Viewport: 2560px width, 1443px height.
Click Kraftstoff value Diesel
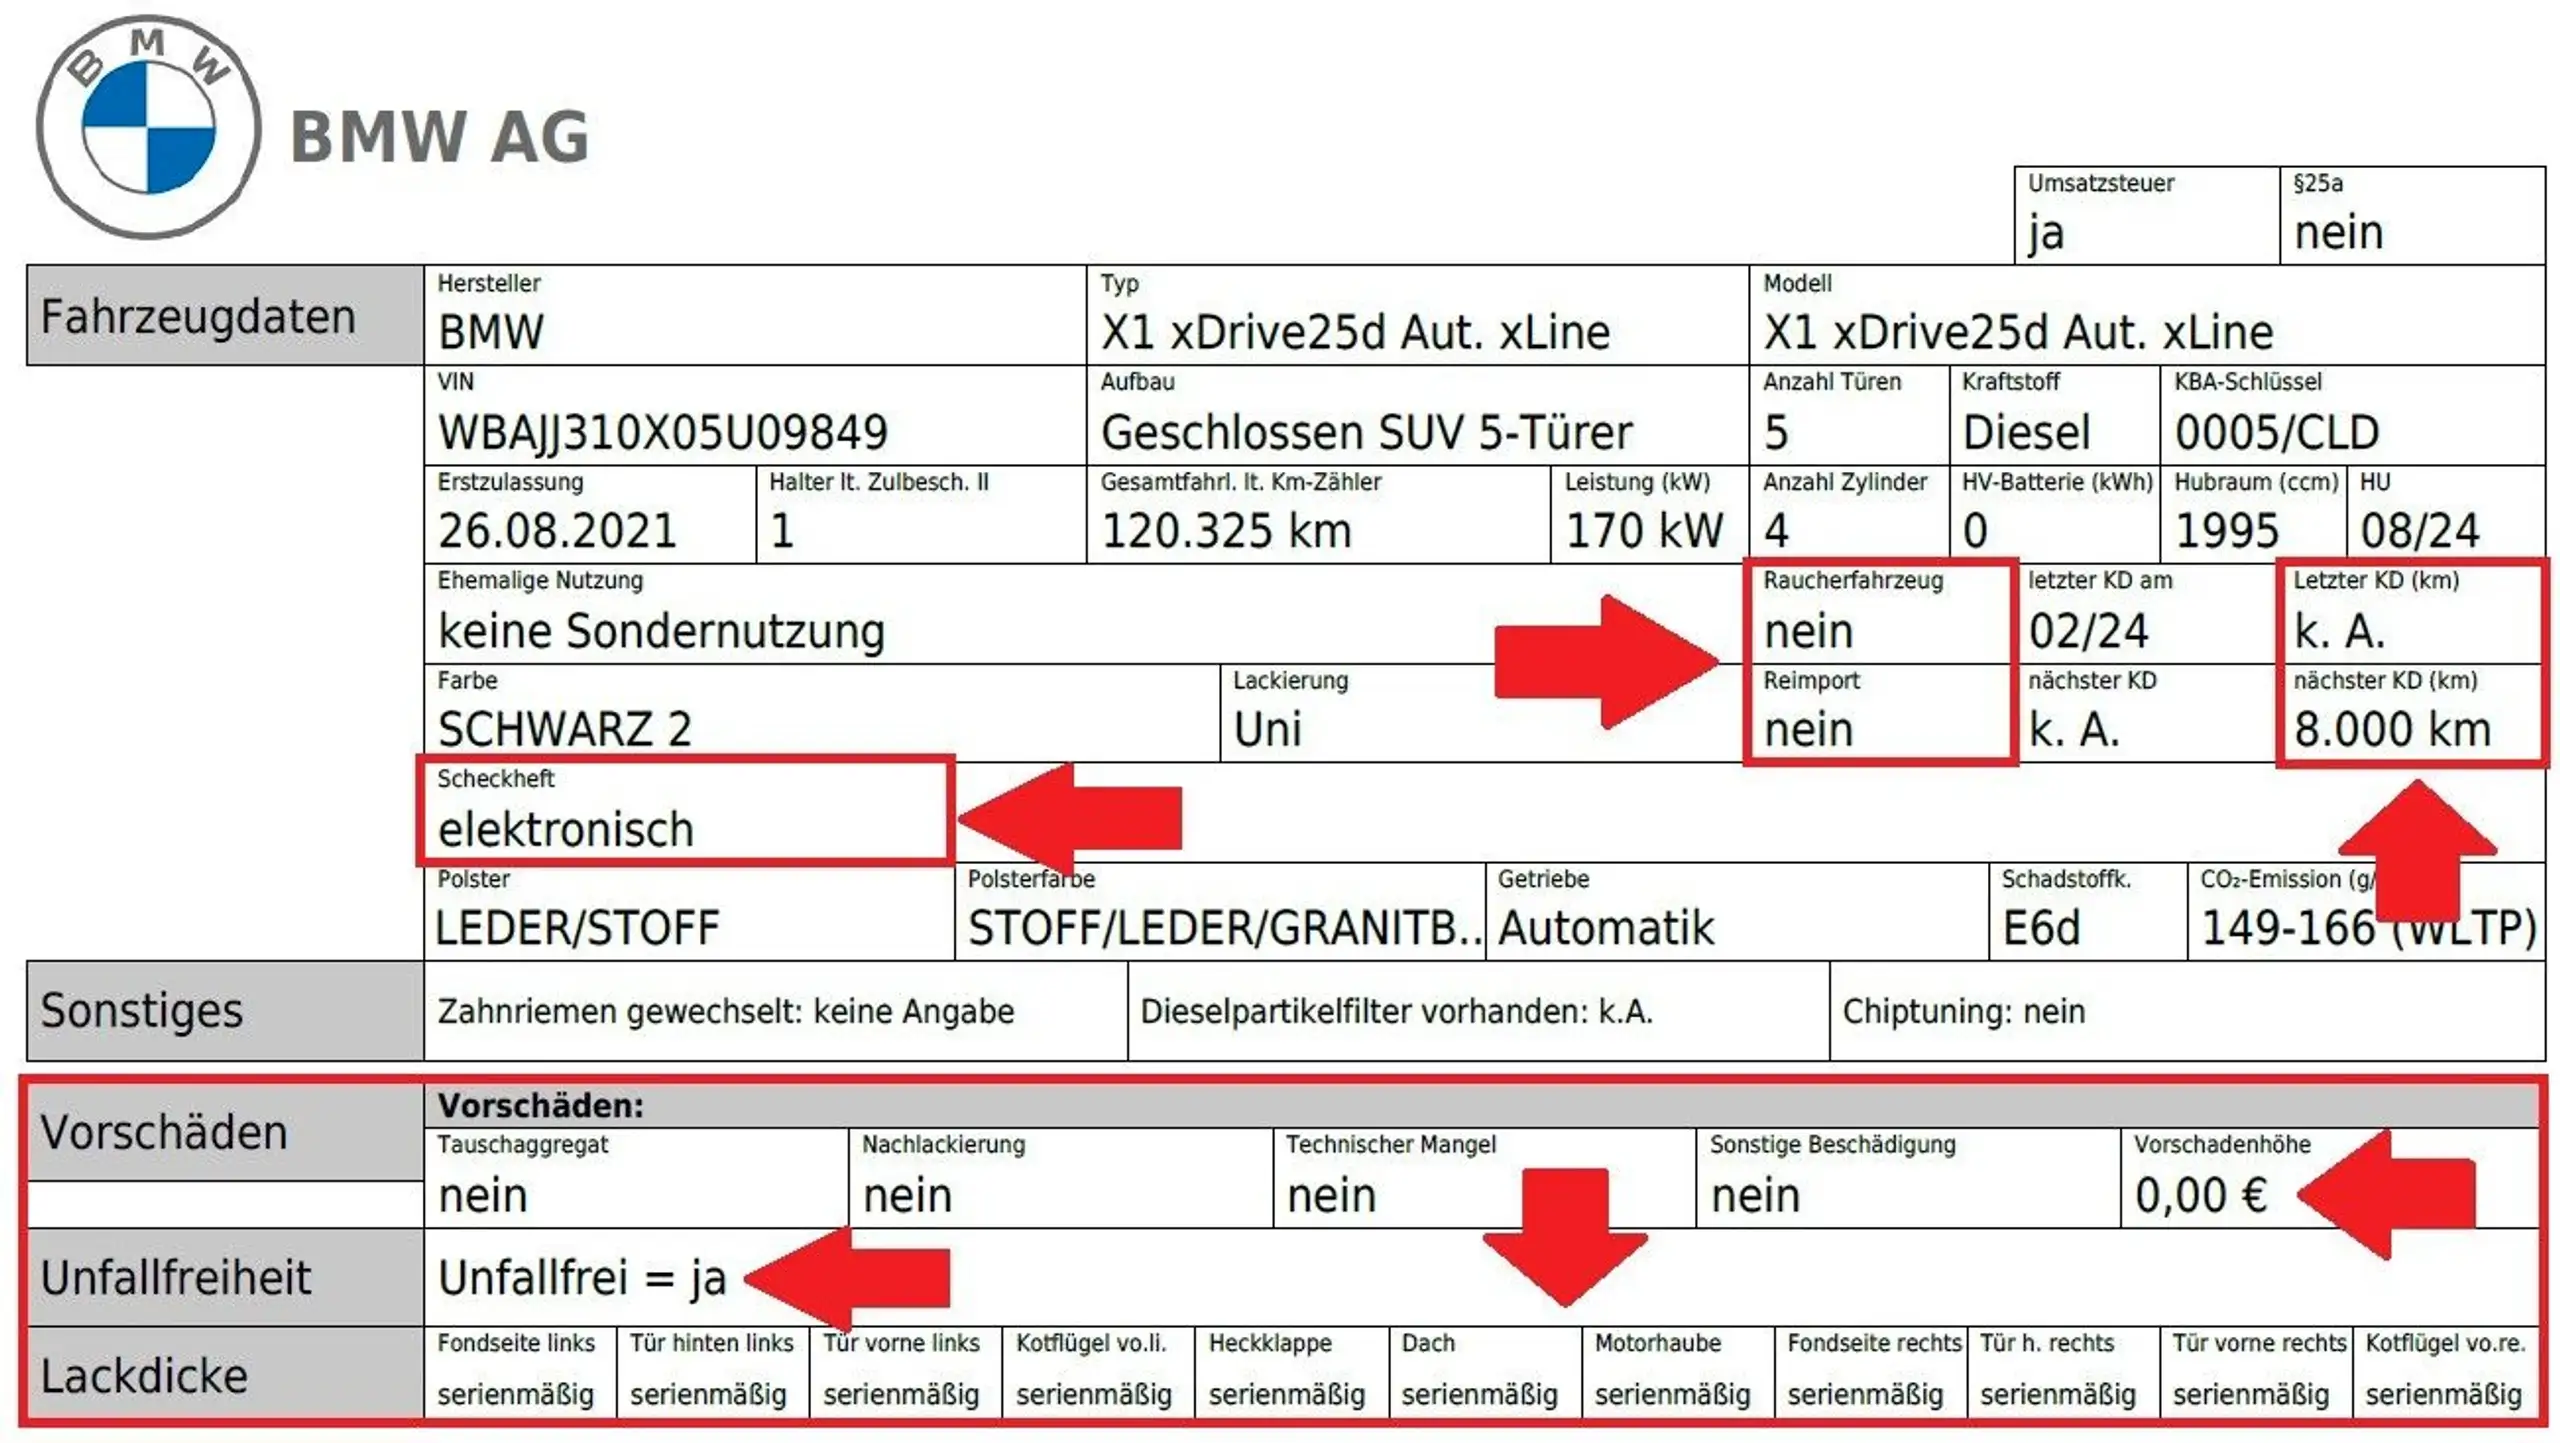pyautogui.click(x=2026, y=432)
